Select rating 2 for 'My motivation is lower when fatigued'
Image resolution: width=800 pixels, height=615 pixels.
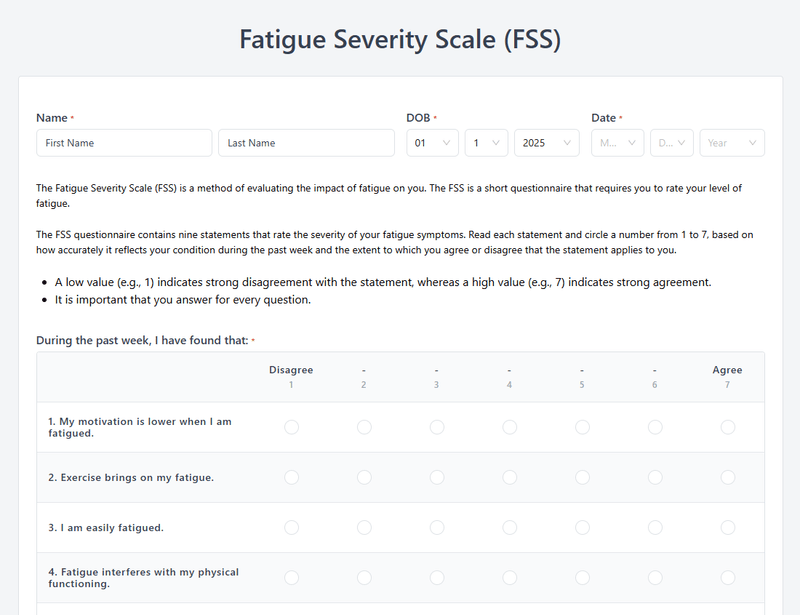pos(364,427)
